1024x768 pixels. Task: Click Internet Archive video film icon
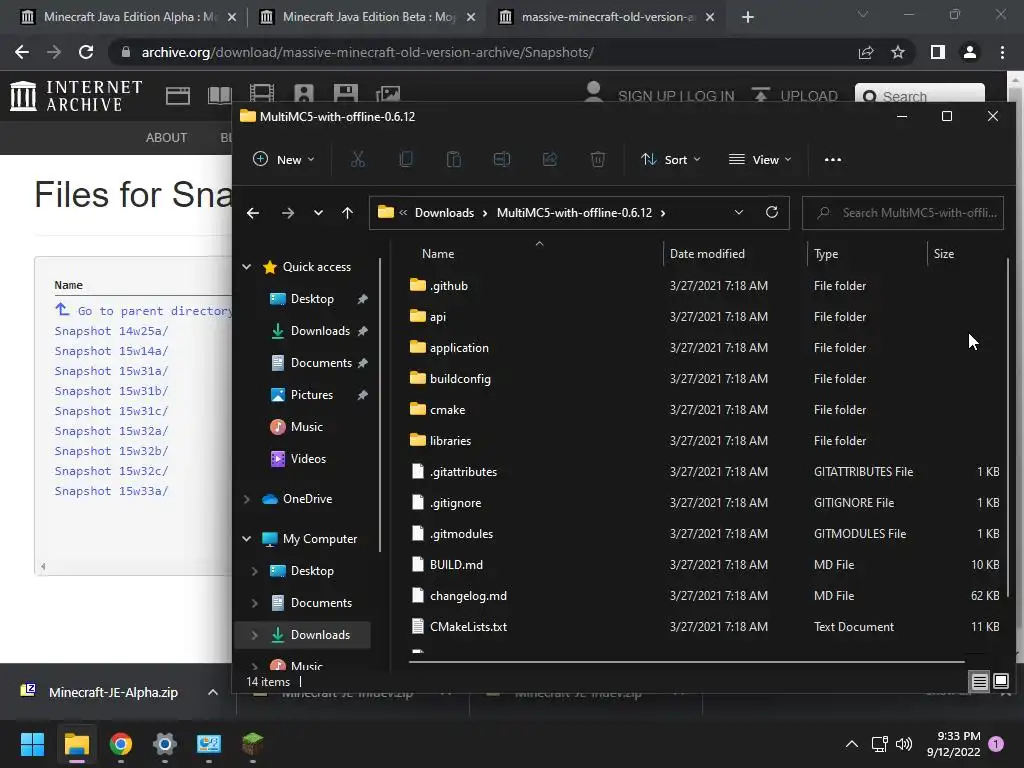click(262, 94)
